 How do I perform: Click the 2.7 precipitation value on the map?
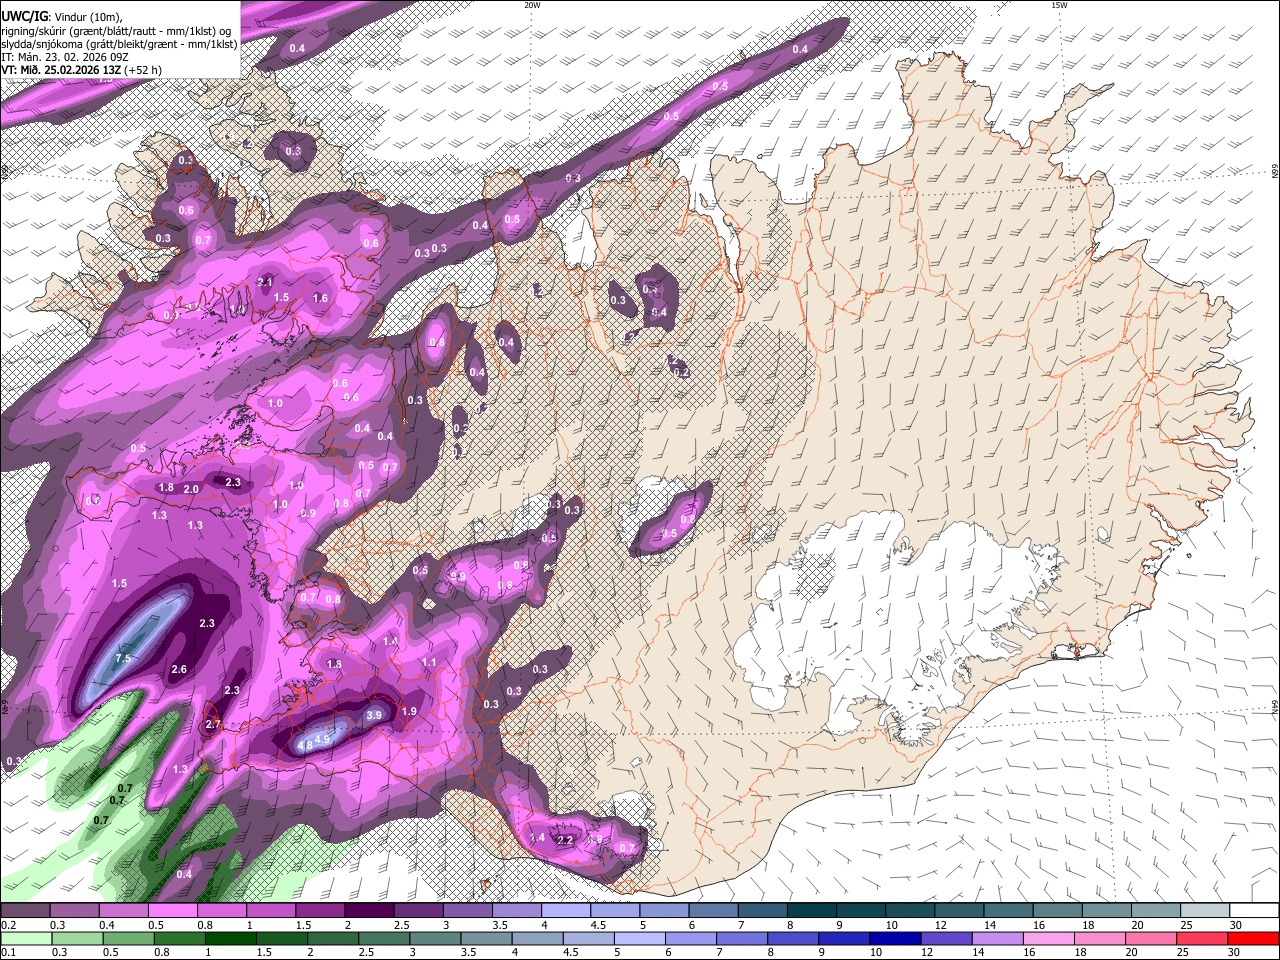coord(212,724)
